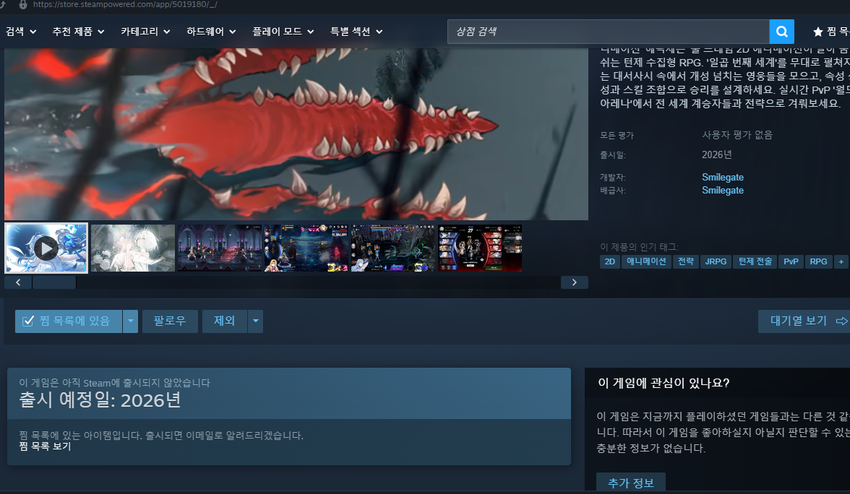Image resolution: width=850 pixels, height=494 pixels.
Task: Click the 이 게임에 관심이 있나요? heading
Action: click(664, 383)
